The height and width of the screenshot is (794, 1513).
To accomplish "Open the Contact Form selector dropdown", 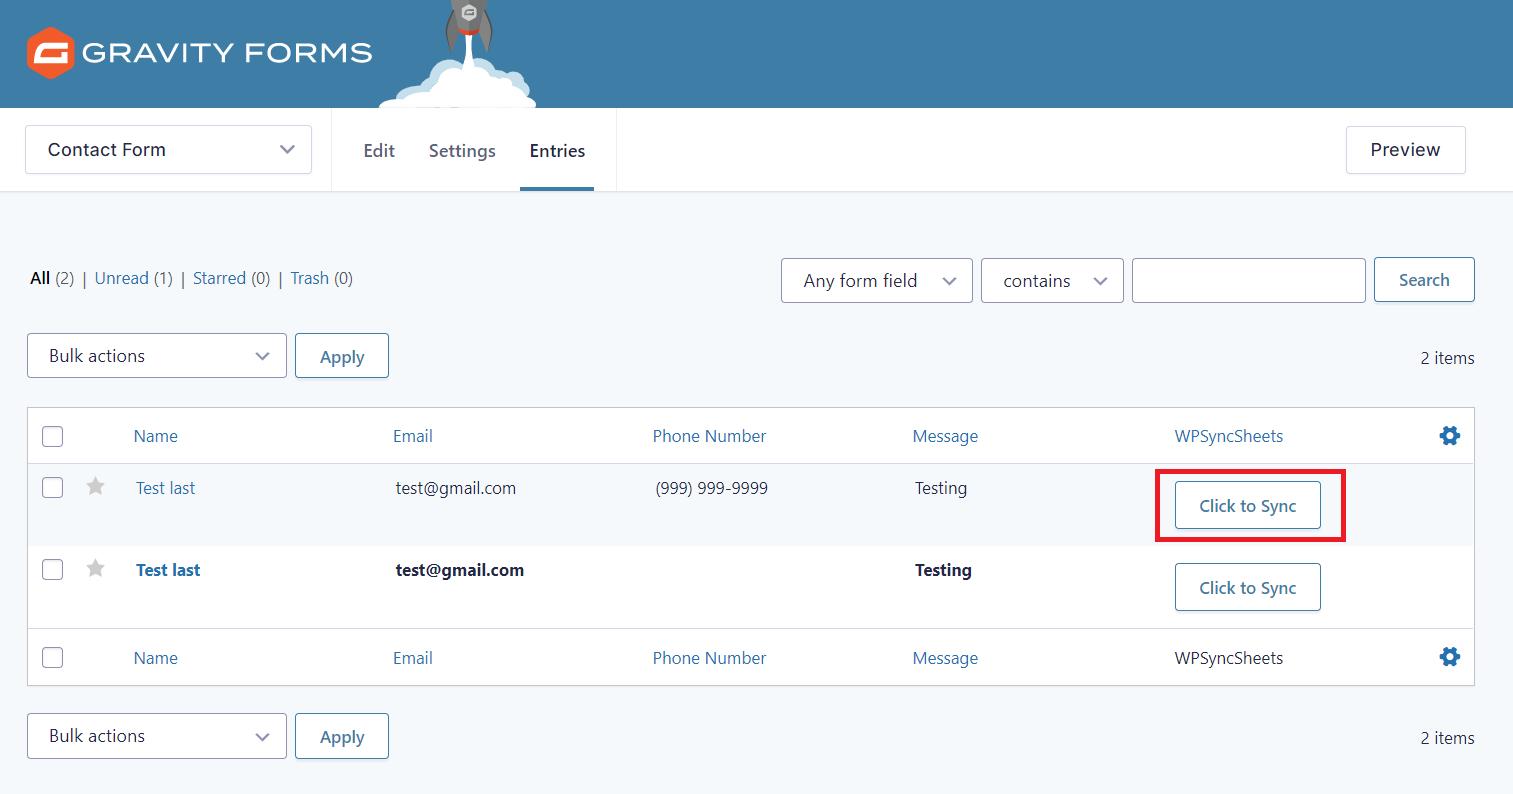I will tap(168, 149).
